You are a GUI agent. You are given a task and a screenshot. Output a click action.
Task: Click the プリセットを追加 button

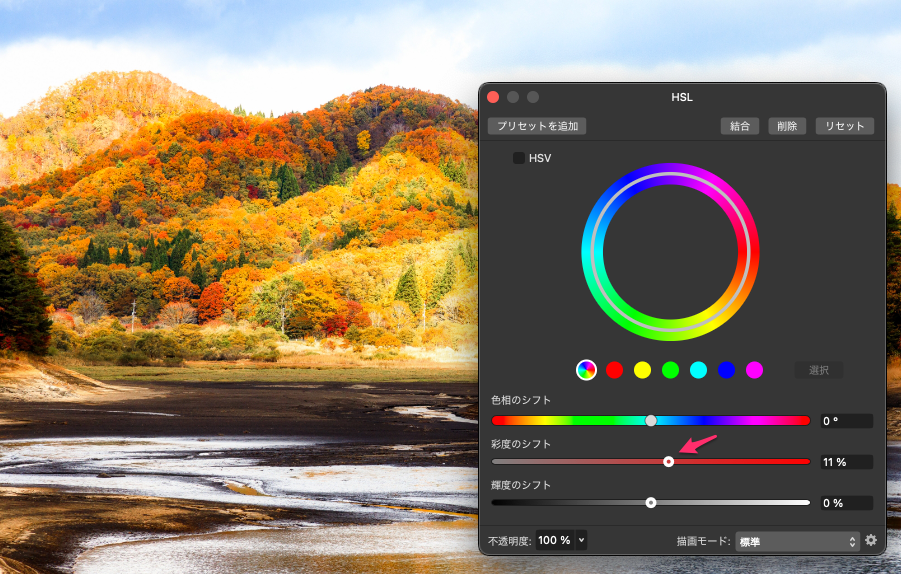point(536,126)
